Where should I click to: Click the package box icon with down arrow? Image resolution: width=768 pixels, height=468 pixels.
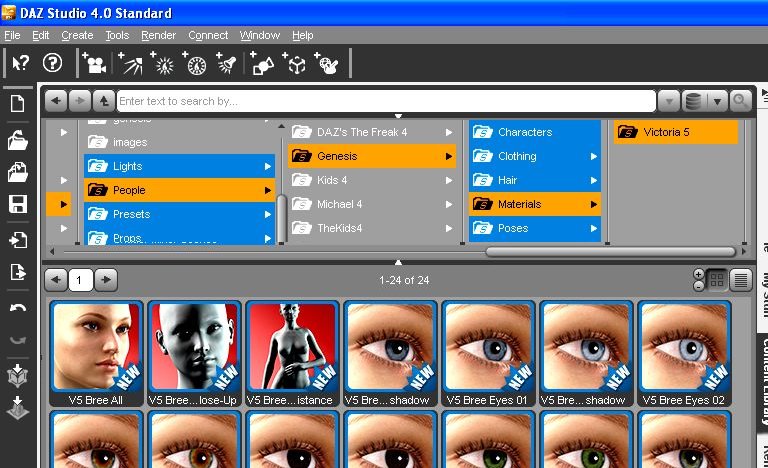pos(18,375)
